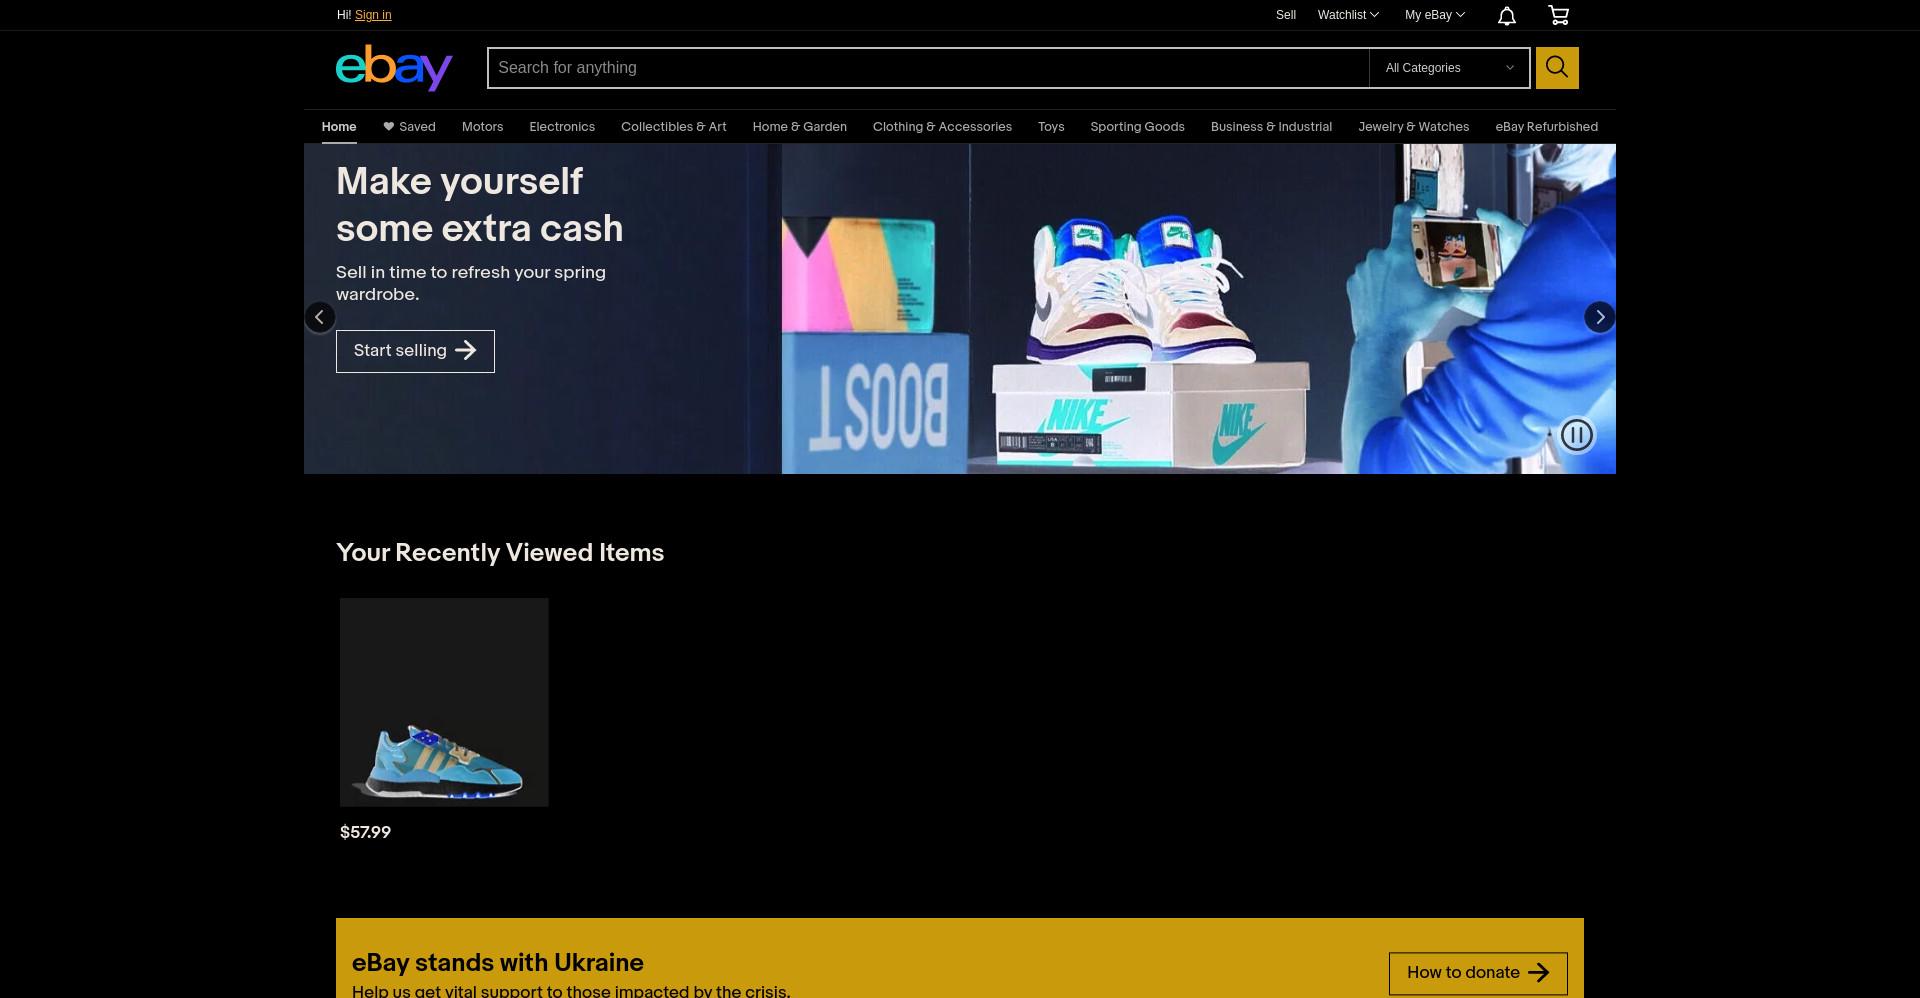Viewport: 1920px width, 998px height.
Task: Click the yellow search magnifier button
Action: (x=1557, y=68)
